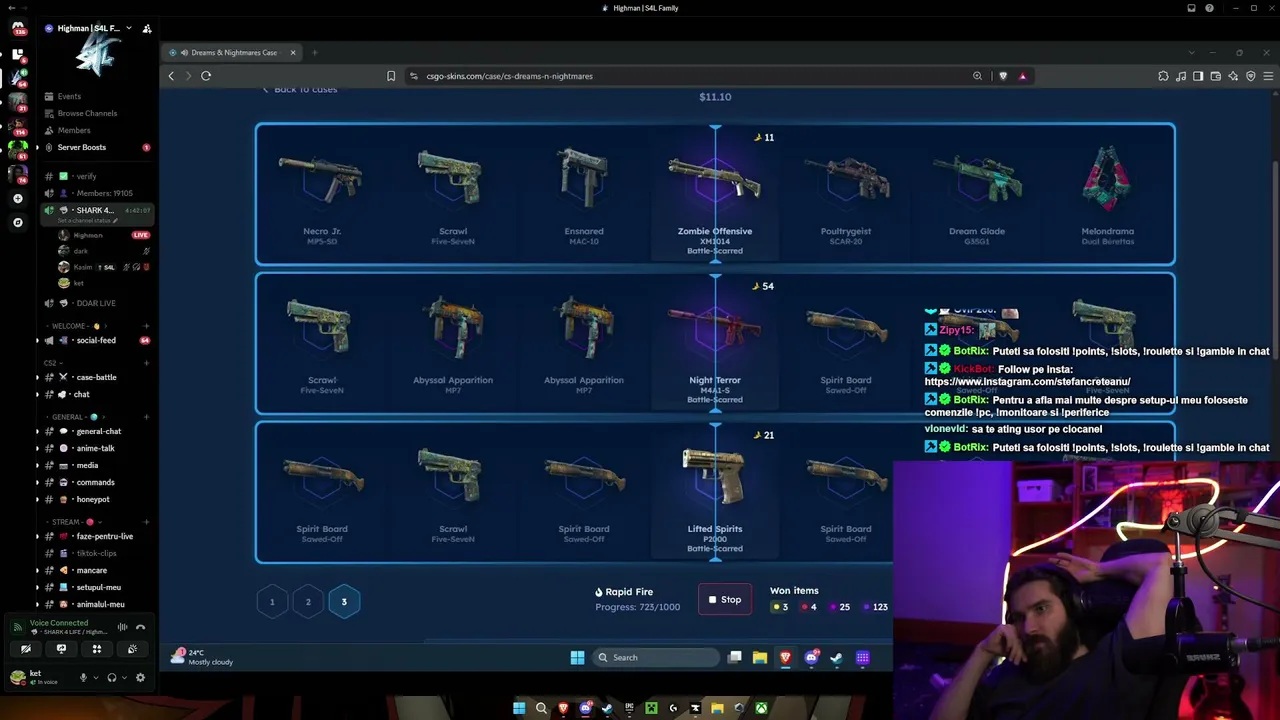
Task: Click the Windows taskbar Search box
Action: coord(656,657)
